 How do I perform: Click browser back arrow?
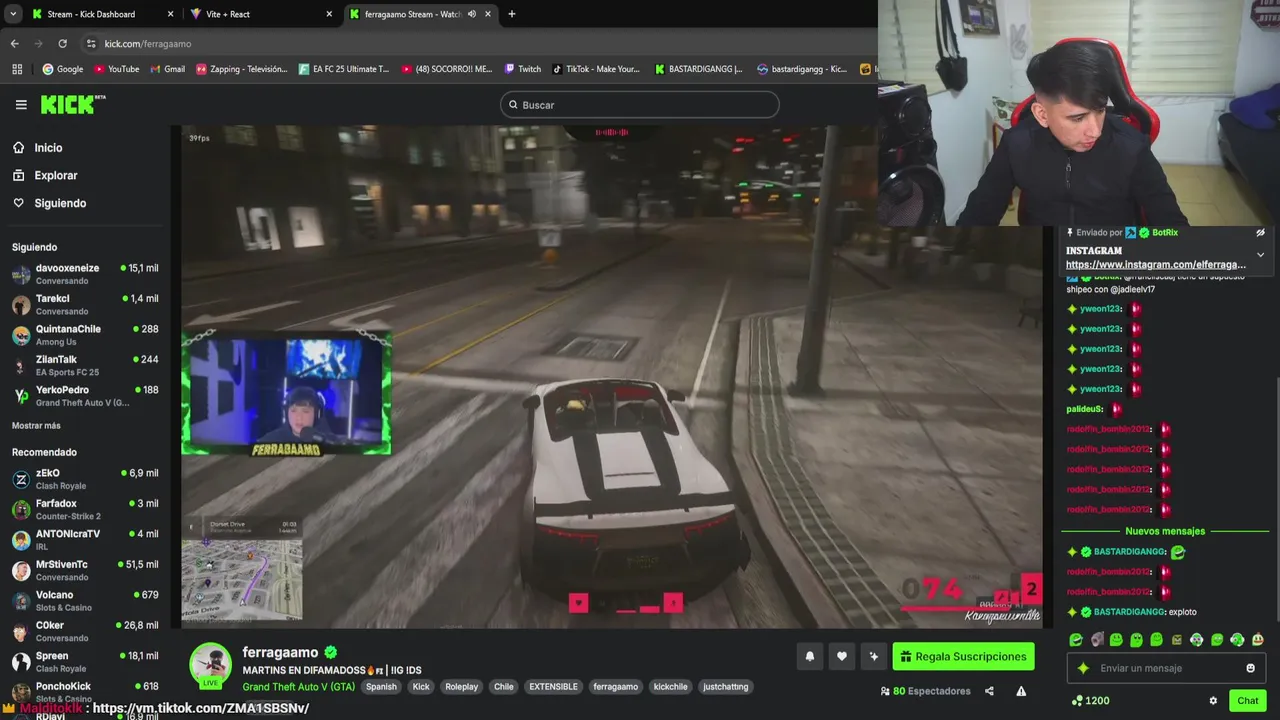14,44
